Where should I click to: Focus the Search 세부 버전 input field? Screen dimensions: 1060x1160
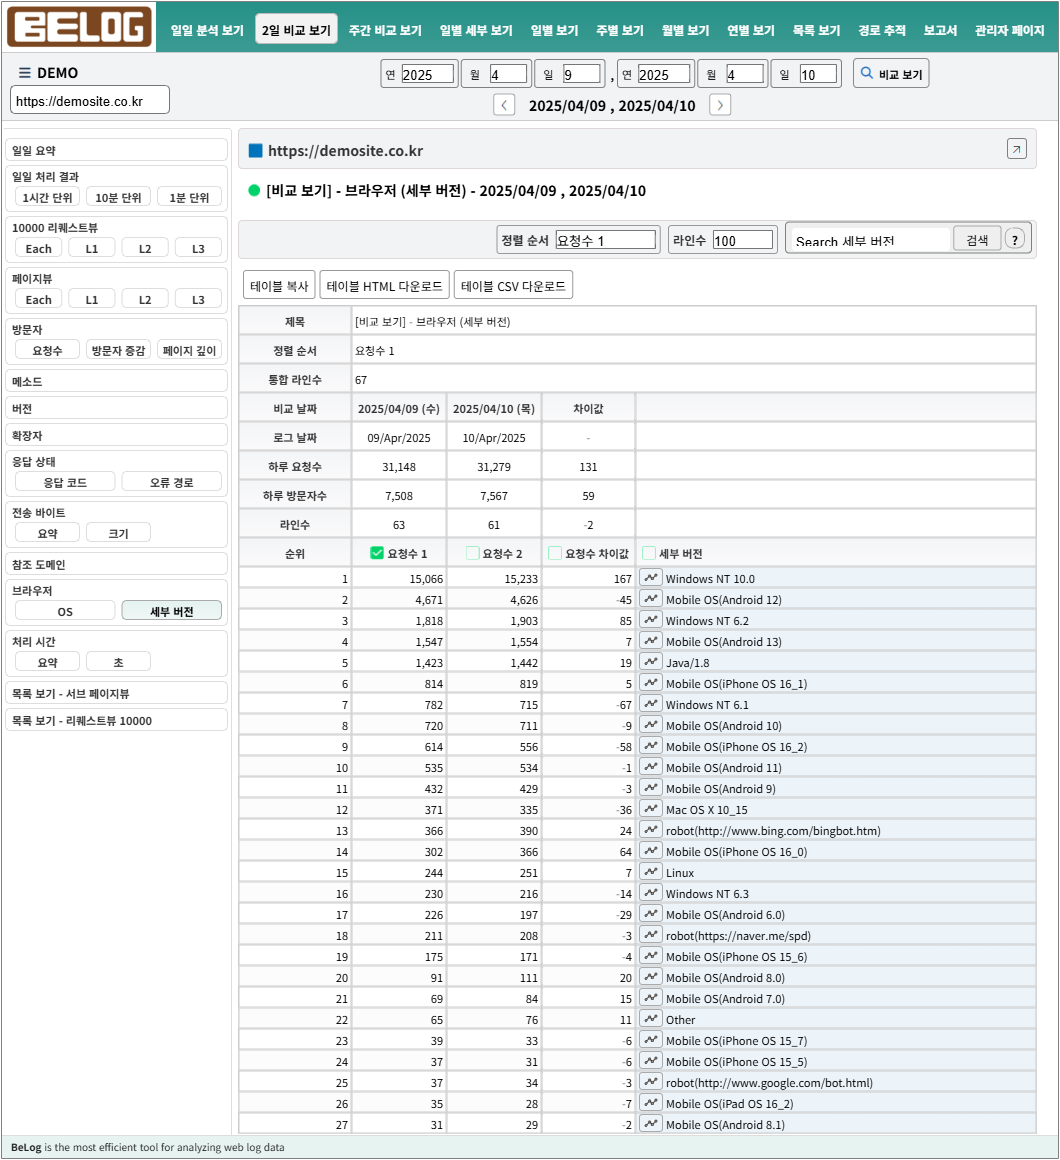click(871, 240)
